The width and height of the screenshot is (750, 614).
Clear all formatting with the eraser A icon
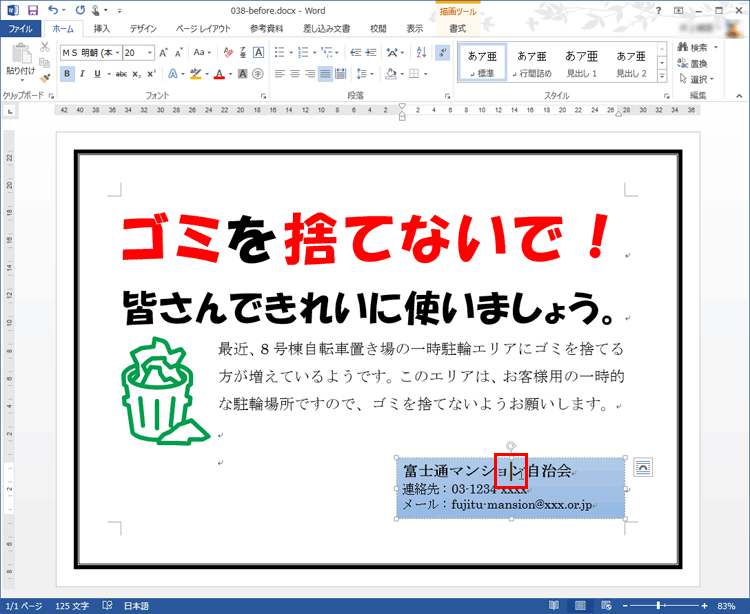point(228,53)
